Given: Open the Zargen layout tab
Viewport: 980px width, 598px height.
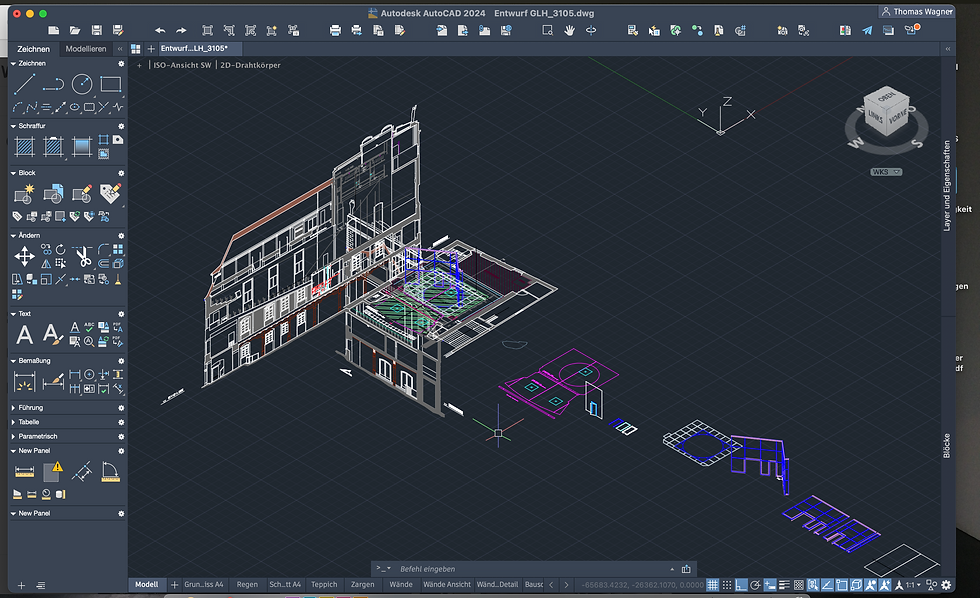Looking at the screenshot, I should coord(362,584).
